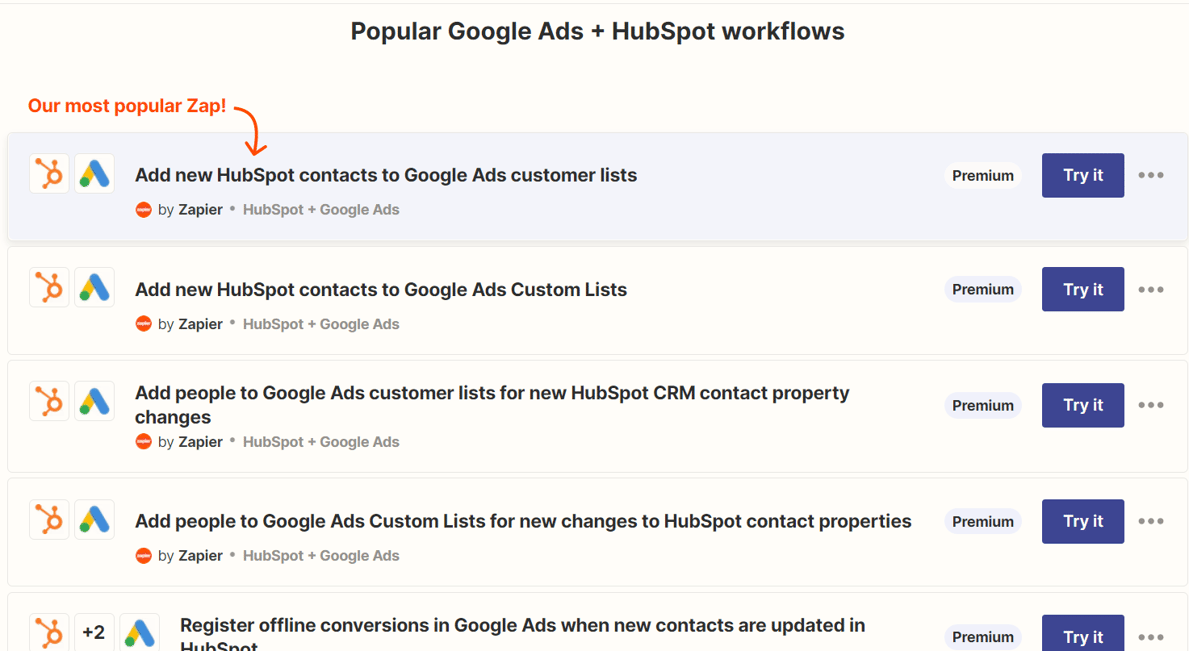Try the 'CRM contact property changes' Zap
The height and width of the screenshot is (651, 1189).
tap(1083, 405)
